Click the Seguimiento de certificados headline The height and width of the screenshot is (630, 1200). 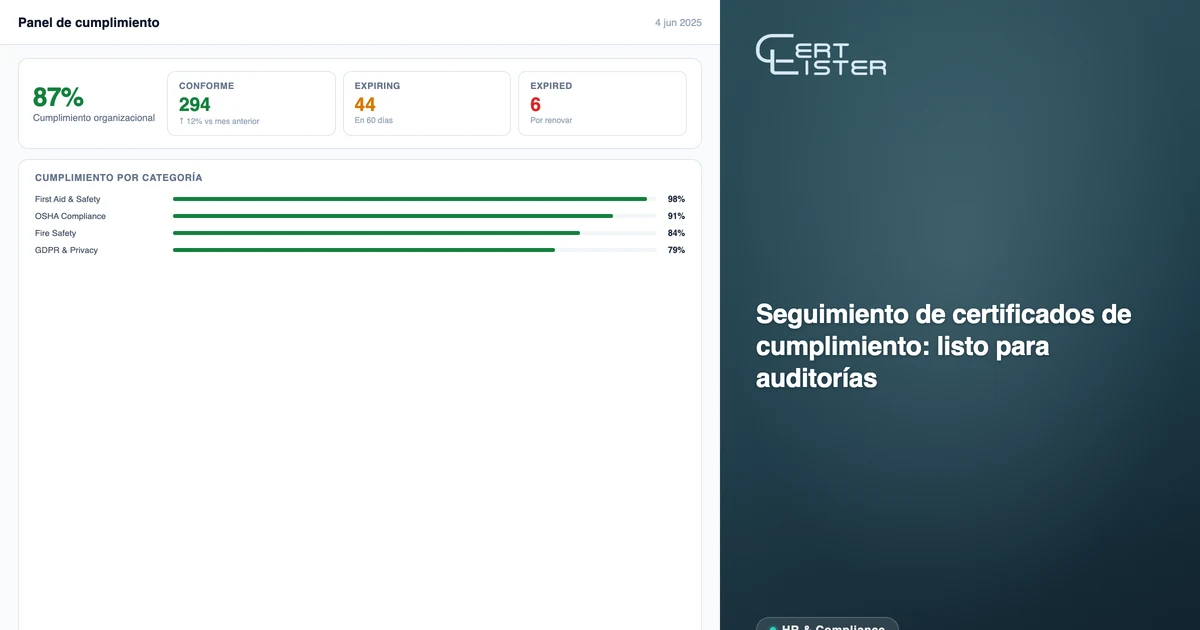pyautogui.click(x=944, y=346)
